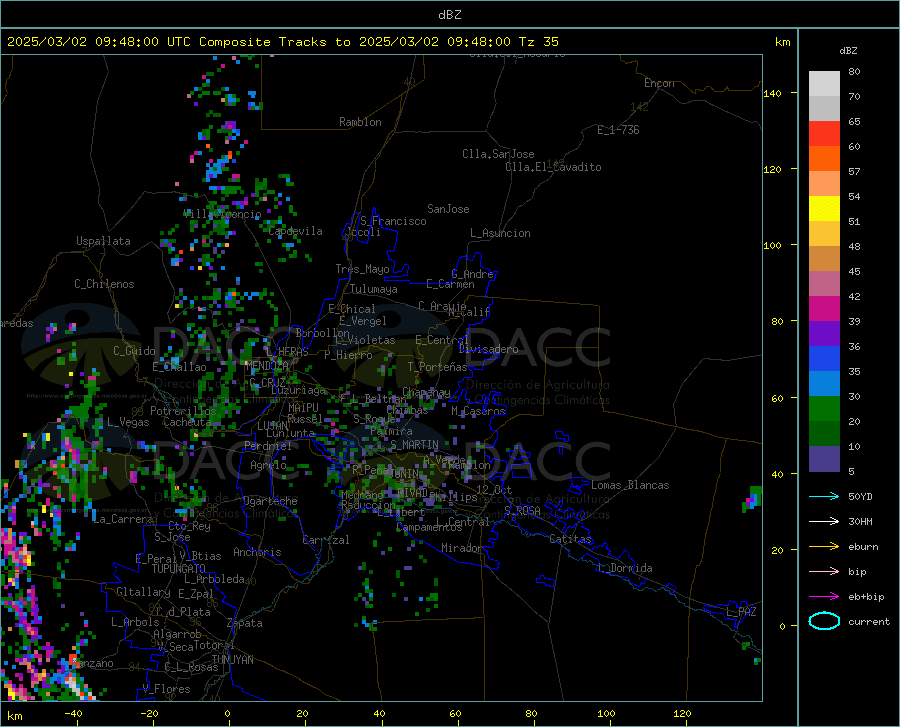Click the Villavicencio label
This screenshot has height=727, width=900.
pyautogui.click(x=223, y=214)
